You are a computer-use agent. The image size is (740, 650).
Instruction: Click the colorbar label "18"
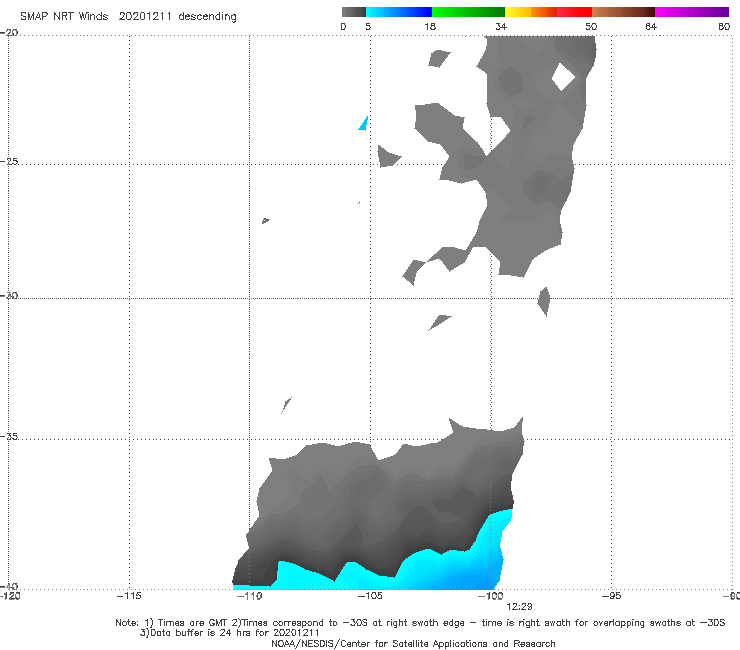(x=430, y=26)
